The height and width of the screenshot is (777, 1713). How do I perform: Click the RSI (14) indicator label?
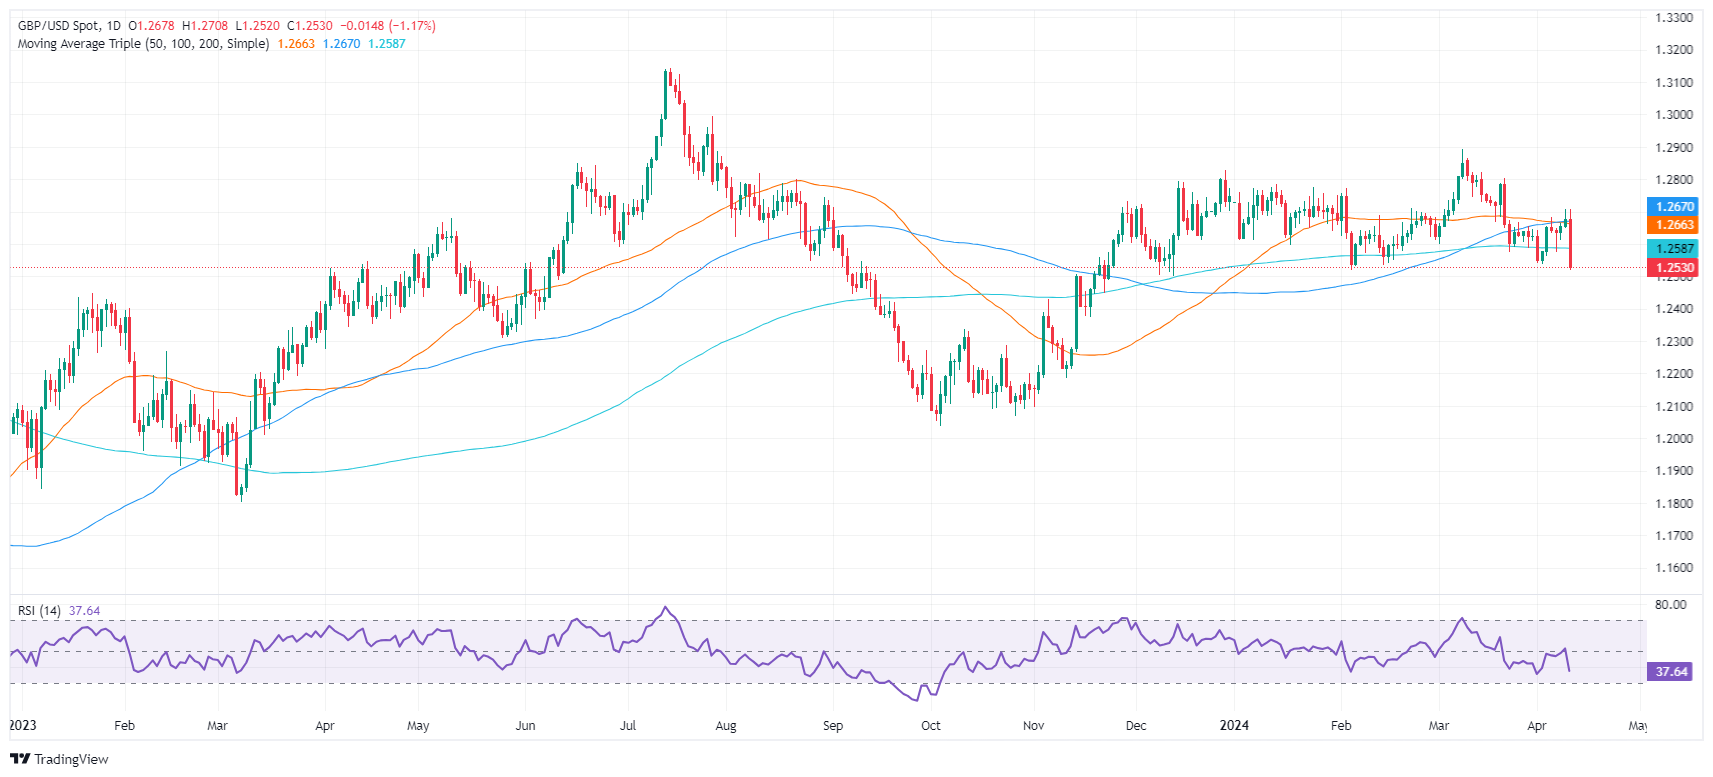(39, 611)
